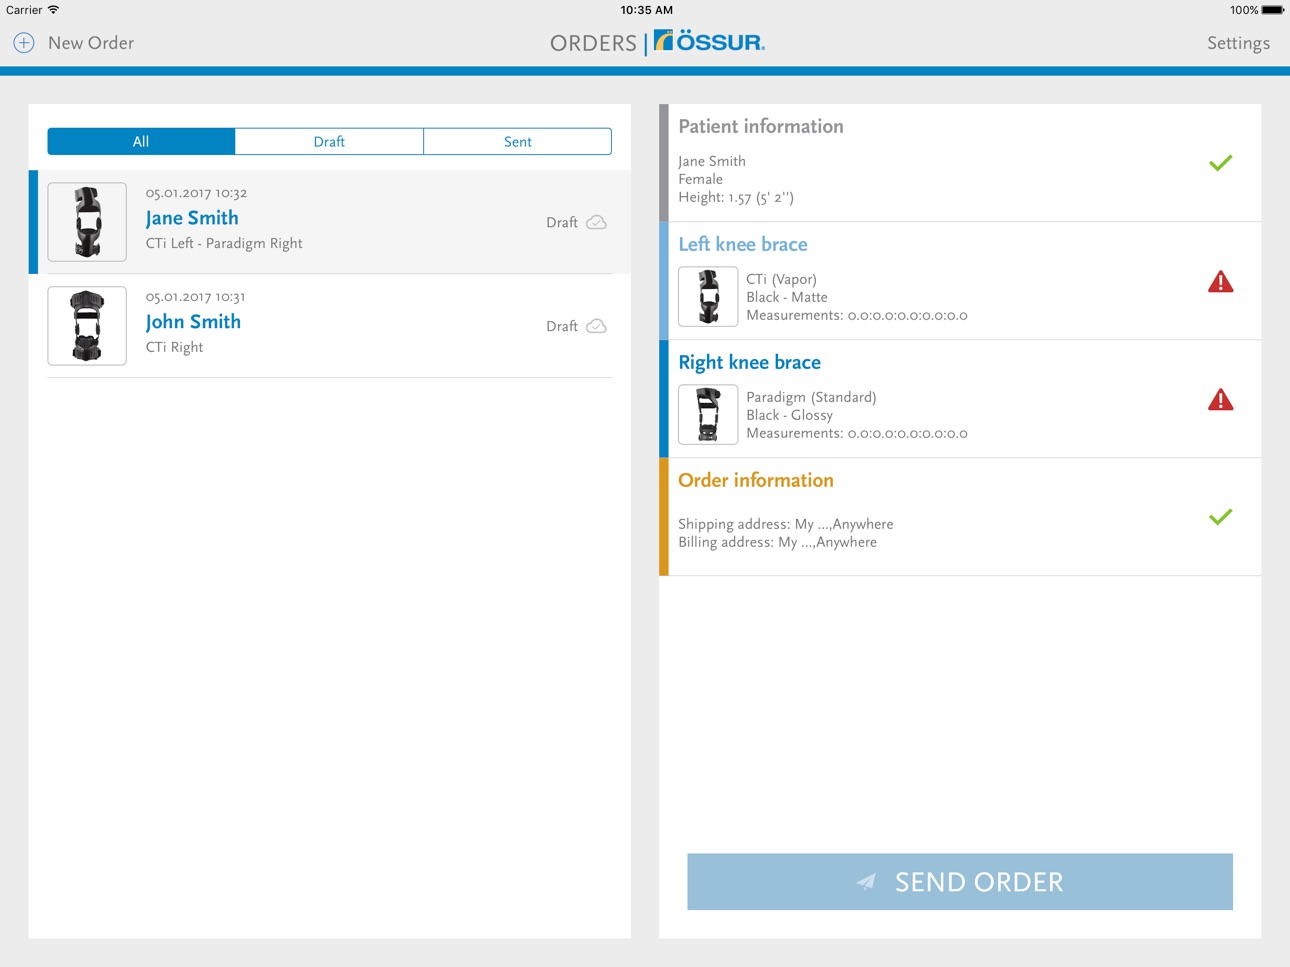Image resolution: width=1290 pixels, height=967 pixels.
Task: Click the "Billing address: My ...,Anywhere" line
Action: click(x=778, y=542)
